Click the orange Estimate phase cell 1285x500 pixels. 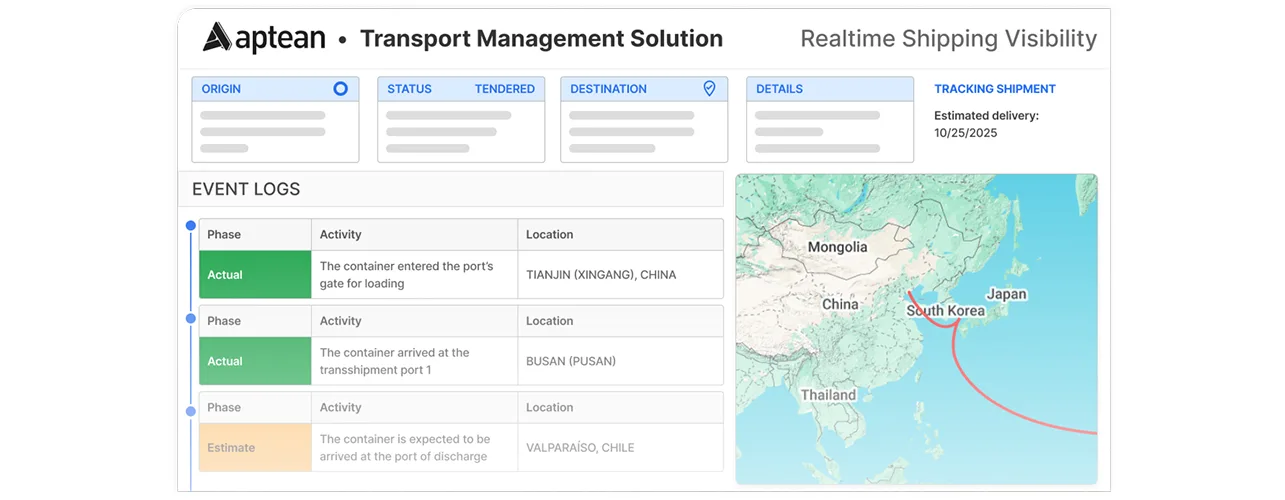(x=255, y=448)
